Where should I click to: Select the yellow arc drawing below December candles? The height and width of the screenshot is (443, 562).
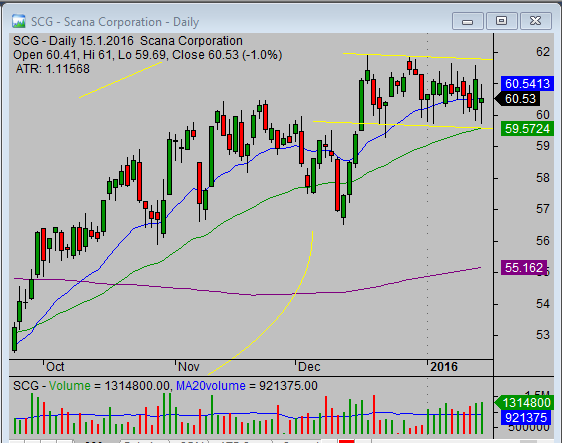(x=294, y=294)
